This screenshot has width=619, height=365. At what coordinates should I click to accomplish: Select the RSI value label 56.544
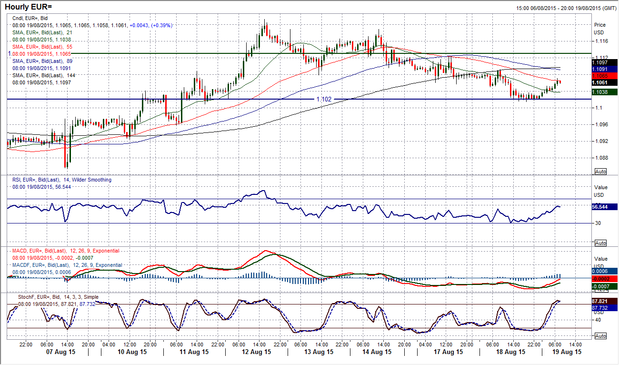click(604, 207)
